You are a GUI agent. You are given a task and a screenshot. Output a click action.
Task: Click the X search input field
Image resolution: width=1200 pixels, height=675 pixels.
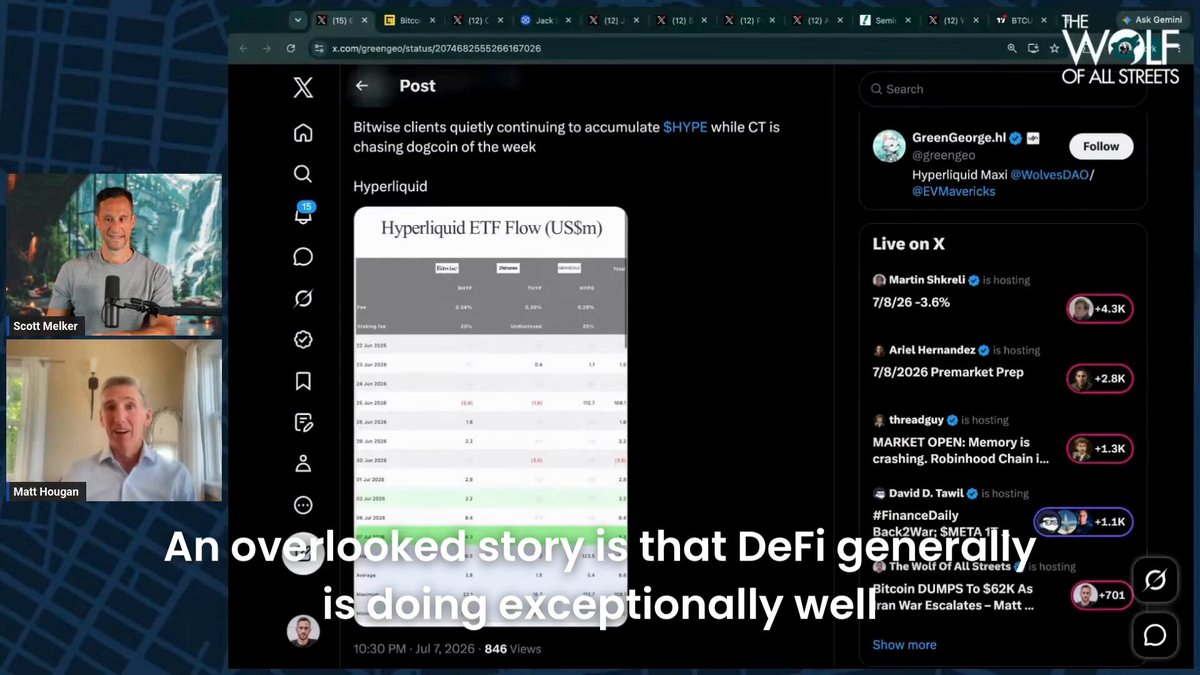coord(1003,89)
